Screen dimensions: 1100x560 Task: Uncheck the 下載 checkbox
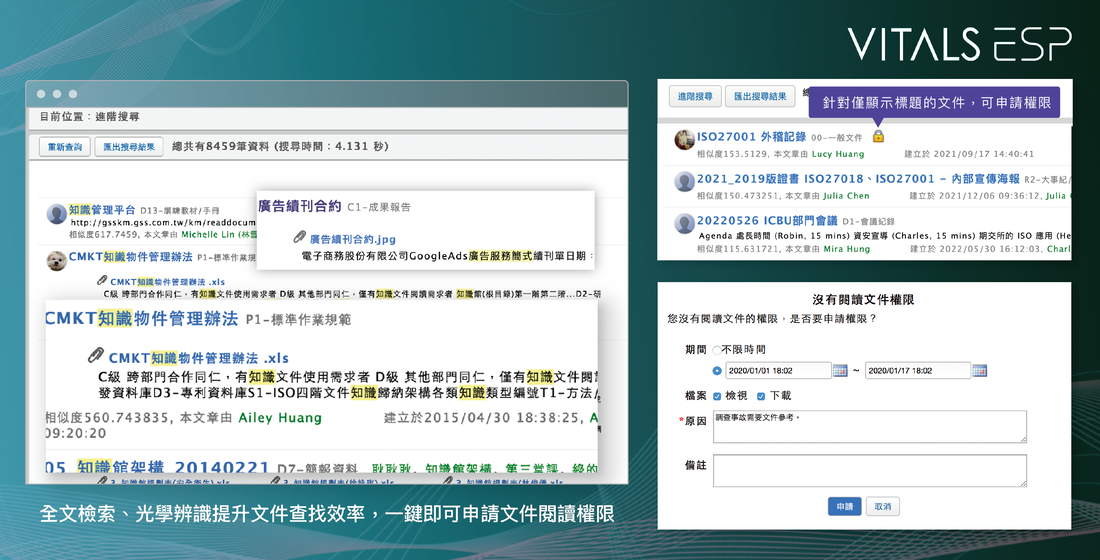[x=761, y=396]
